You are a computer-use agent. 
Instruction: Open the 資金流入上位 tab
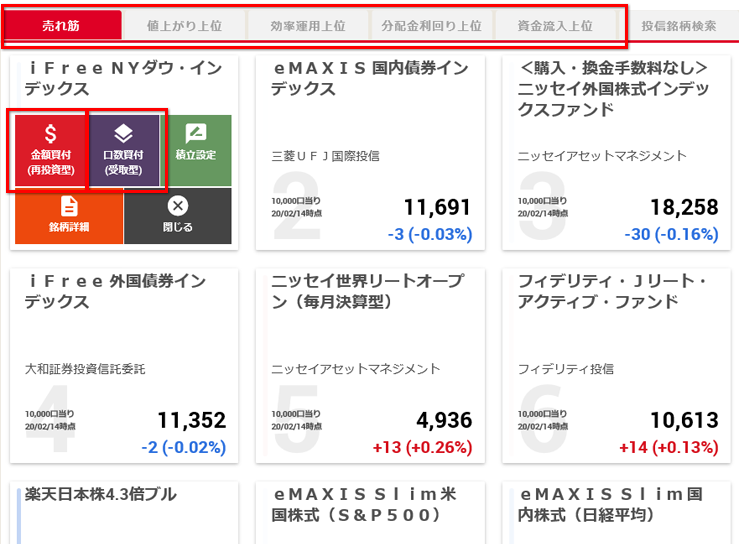(555, 25)
